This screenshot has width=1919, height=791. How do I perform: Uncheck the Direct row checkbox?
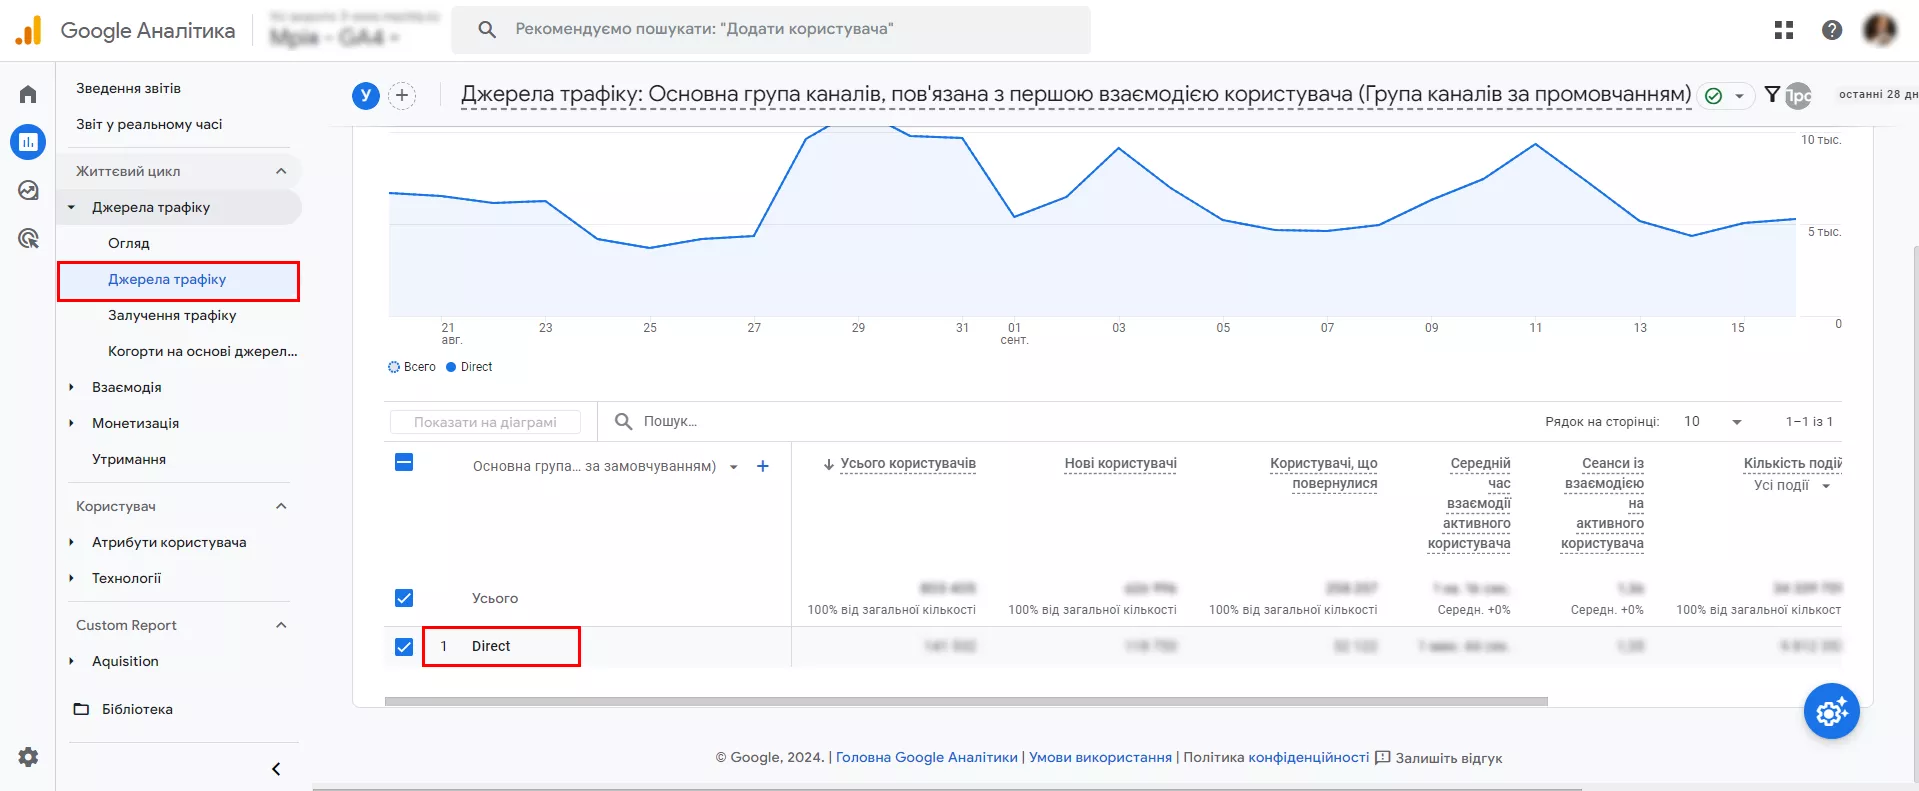[x=404, y=647]
